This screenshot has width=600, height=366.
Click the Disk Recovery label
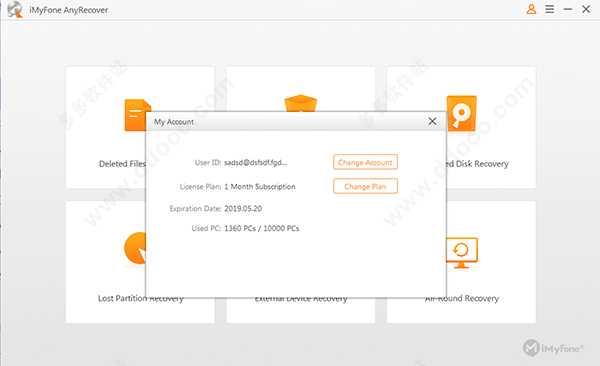[478, 164]
